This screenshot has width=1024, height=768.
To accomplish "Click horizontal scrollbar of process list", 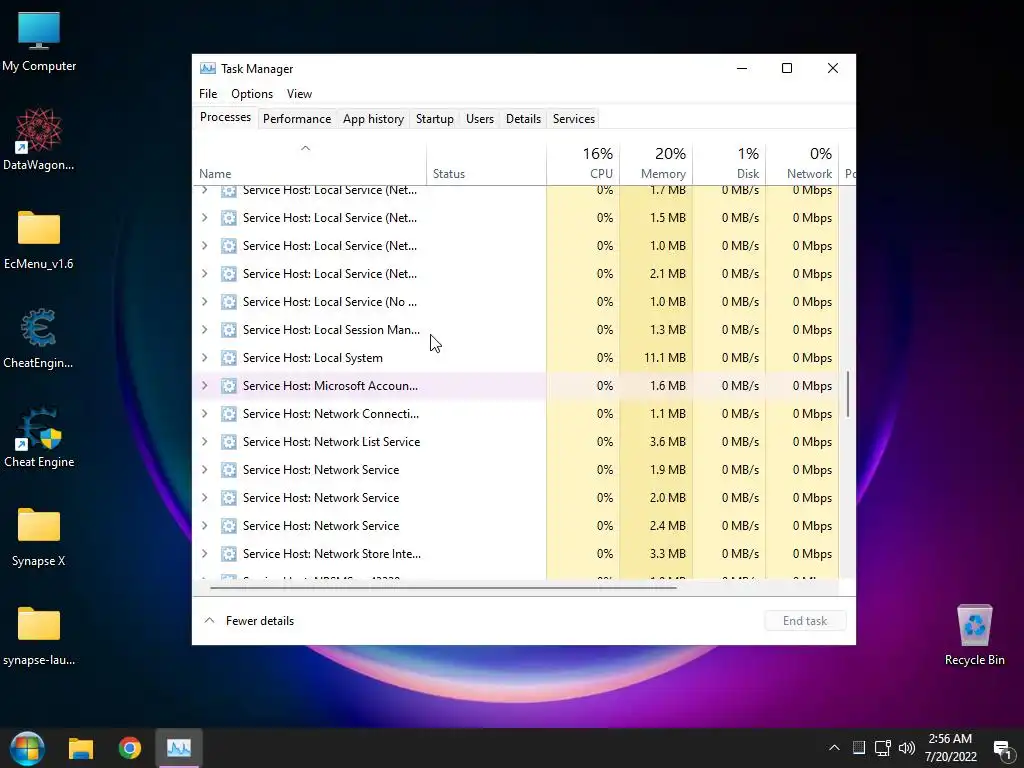I will [x=443, y=587].
